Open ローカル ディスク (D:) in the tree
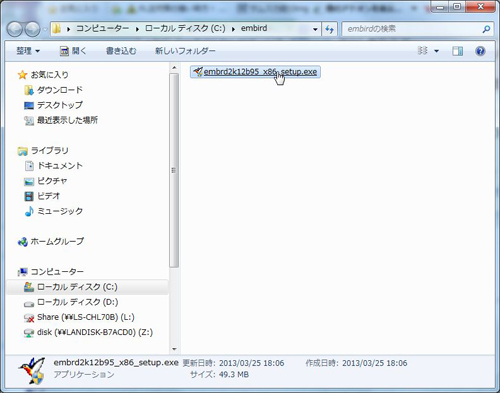This screenshot has width=500, height=393. [77, 302]
